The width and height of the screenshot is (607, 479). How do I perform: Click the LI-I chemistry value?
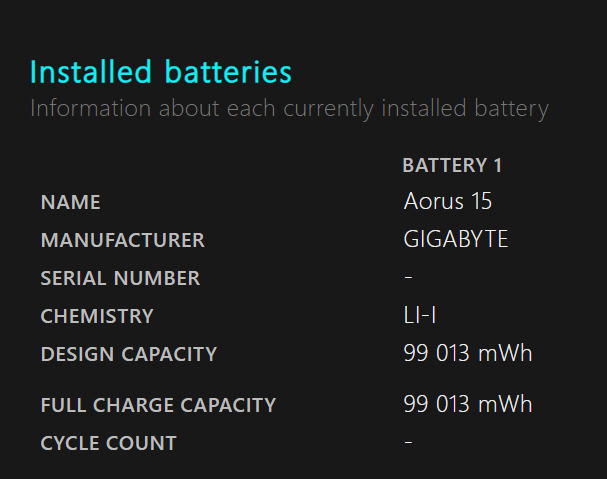(x=420, y=315)
